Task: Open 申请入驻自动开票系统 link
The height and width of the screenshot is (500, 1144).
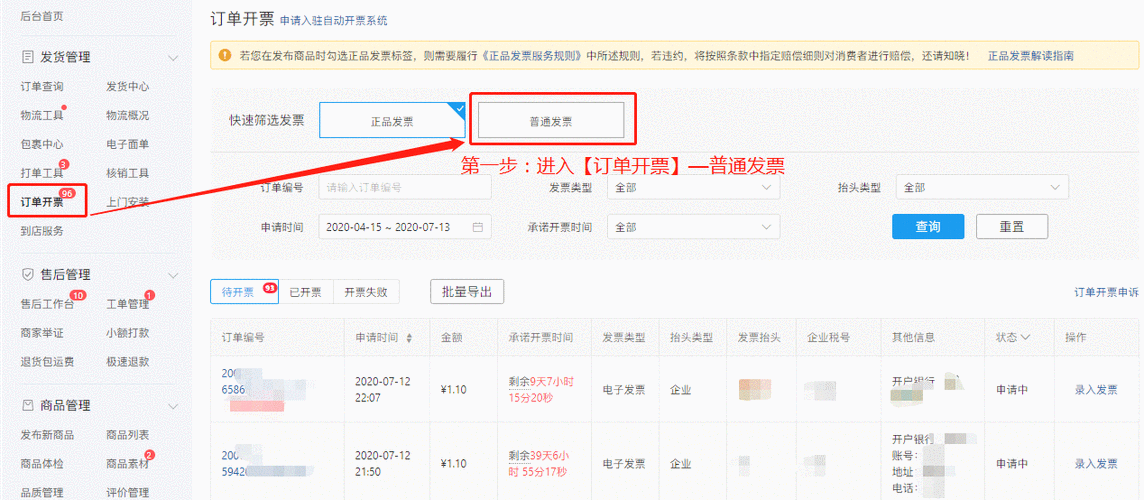Action: (x=333, y=20)
